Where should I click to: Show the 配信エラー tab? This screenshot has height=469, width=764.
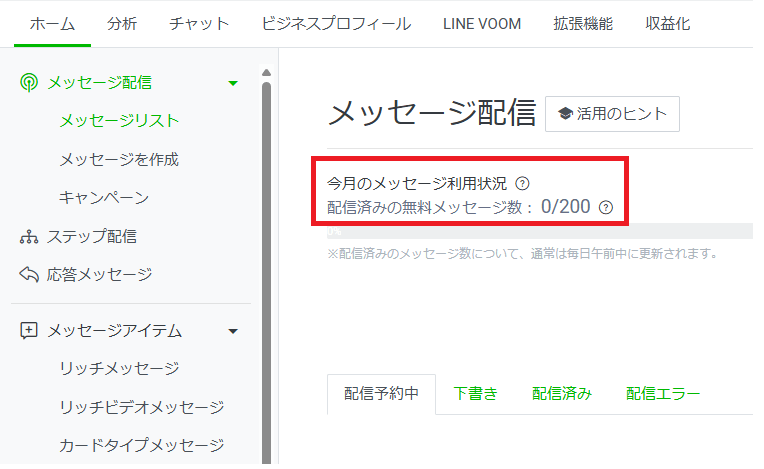pyautogui.click(x=663, y=394)
